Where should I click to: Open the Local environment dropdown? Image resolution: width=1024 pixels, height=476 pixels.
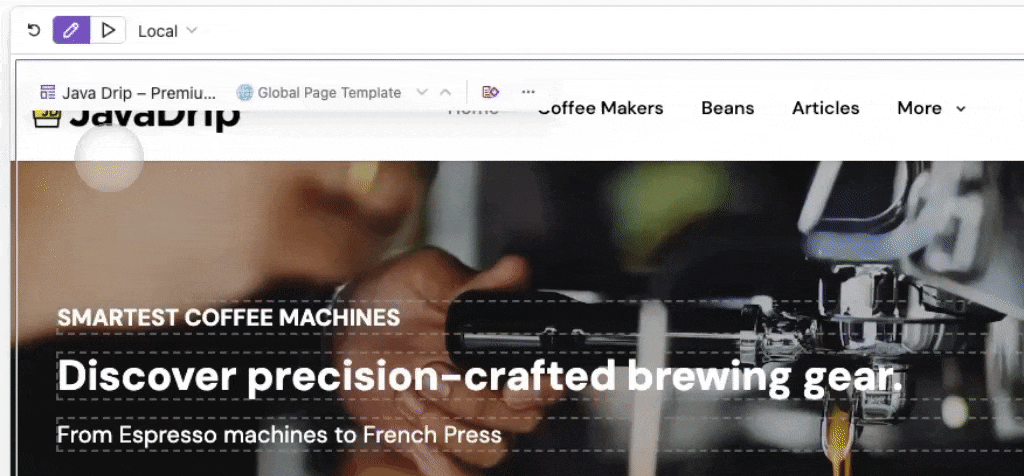[167, 31]
